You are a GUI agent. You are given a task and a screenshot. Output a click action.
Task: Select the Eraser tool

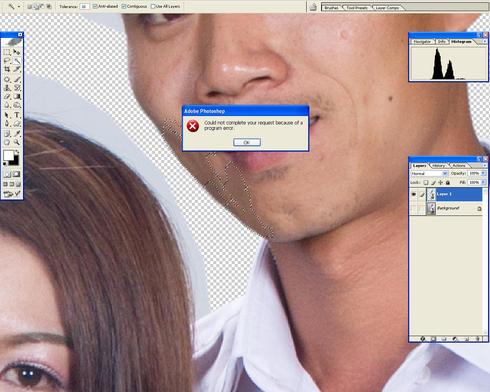(7, 96)
